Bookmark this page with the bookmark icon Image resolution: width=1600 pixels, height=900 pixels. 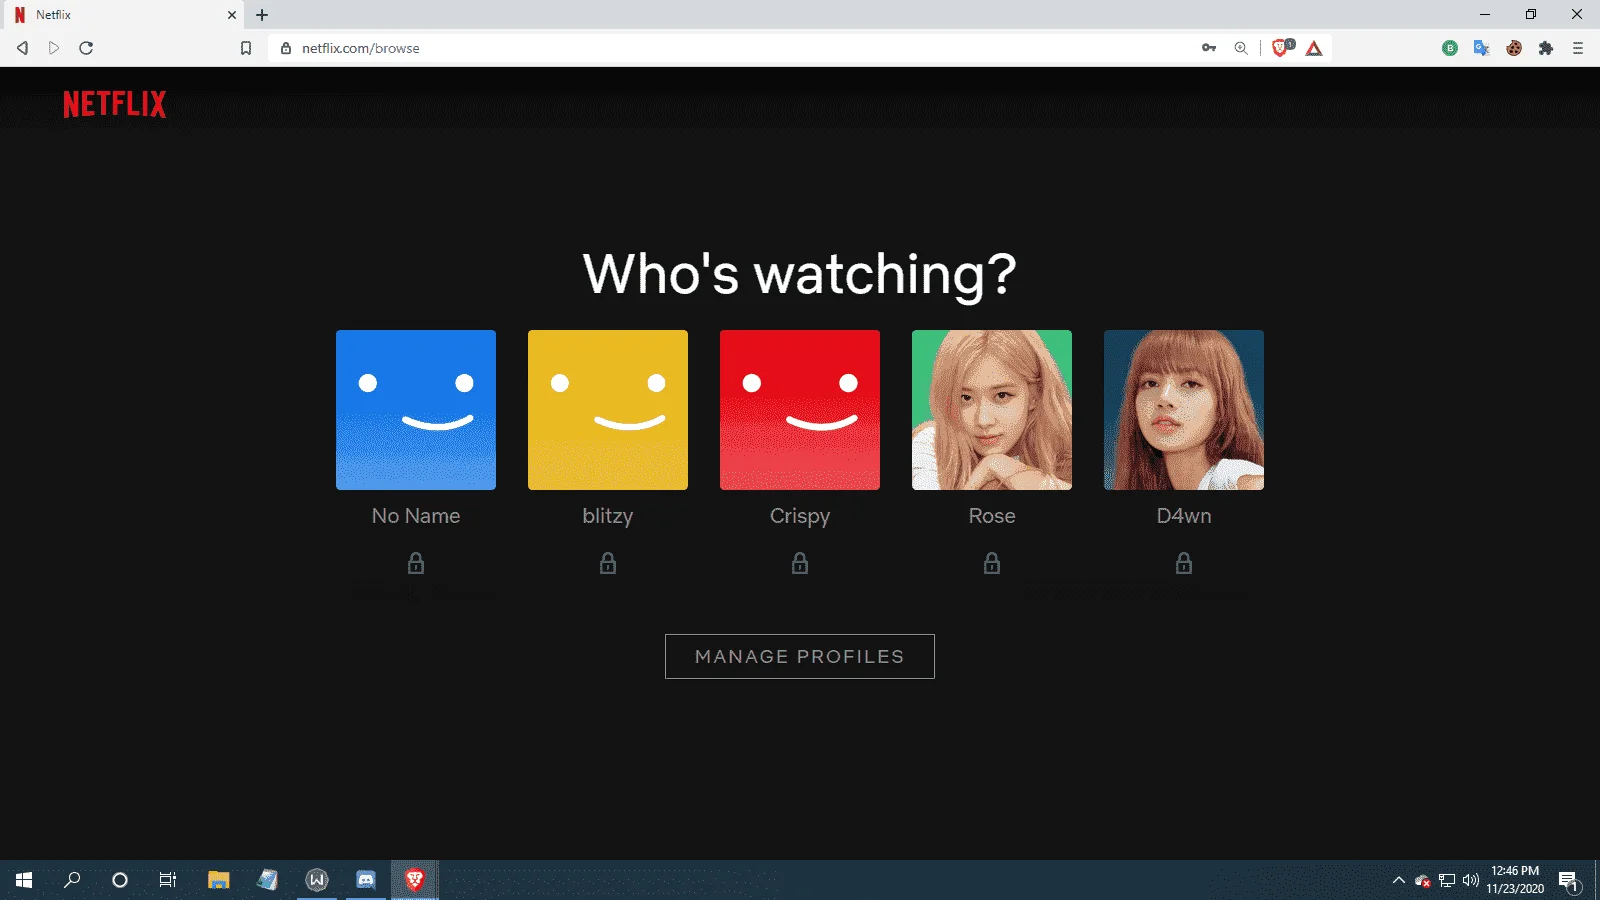[246, 48]
